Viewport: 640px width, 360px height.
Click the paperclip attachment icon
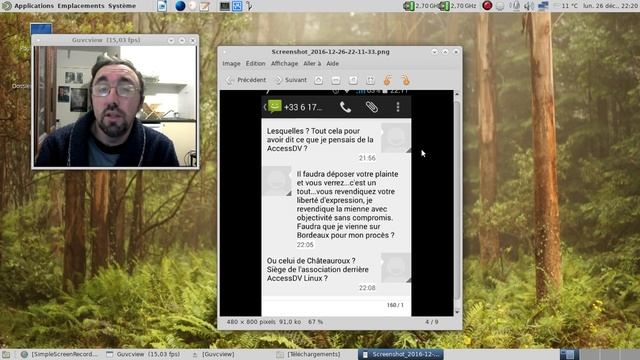tap(371, 107)
